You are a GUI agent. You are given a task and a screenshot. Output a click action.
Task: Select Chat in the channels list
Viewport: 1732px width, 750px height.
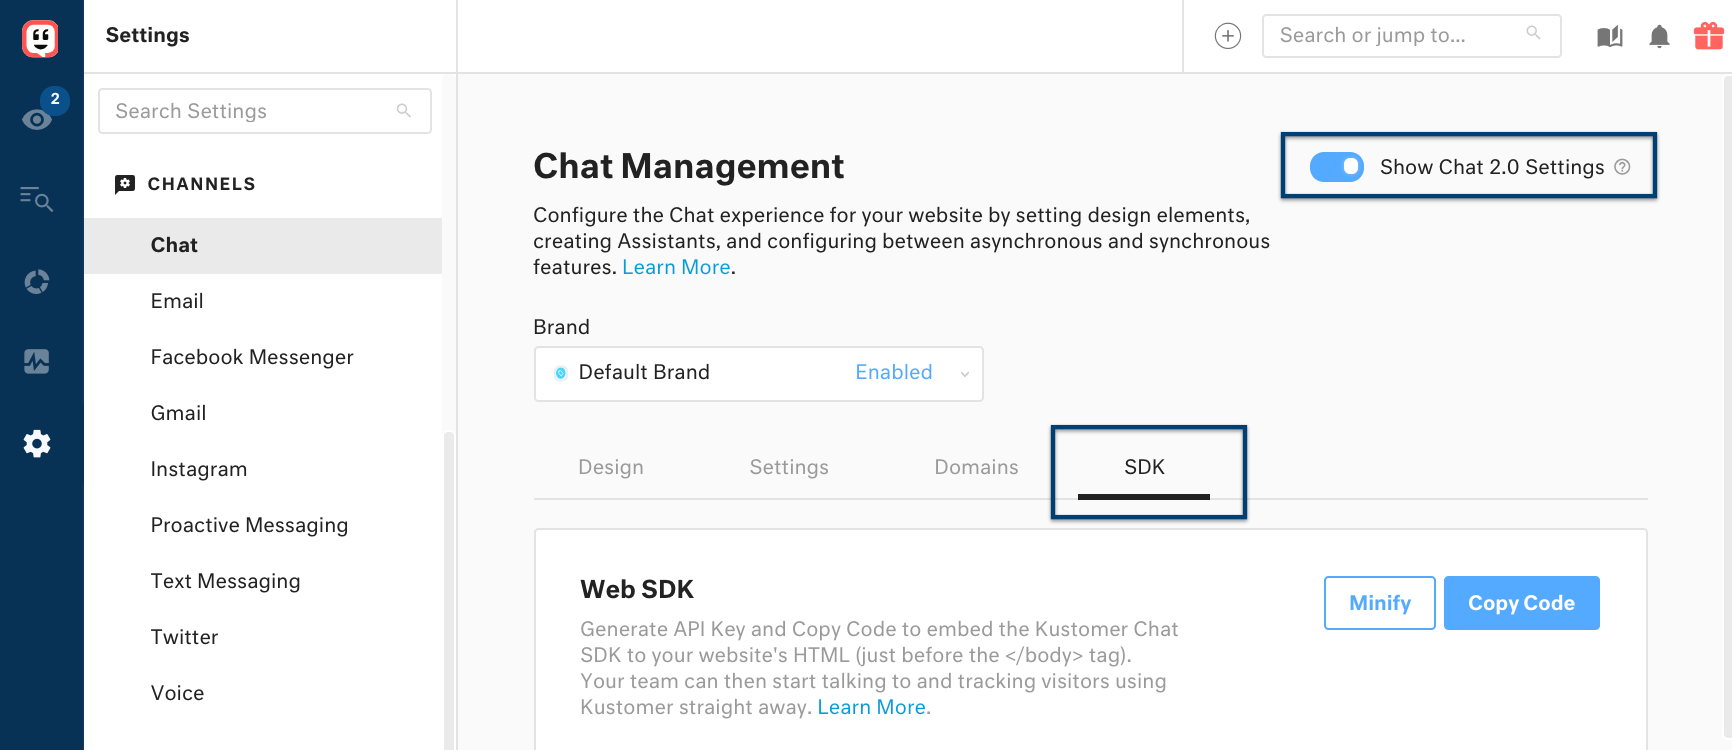click(263, 245)
